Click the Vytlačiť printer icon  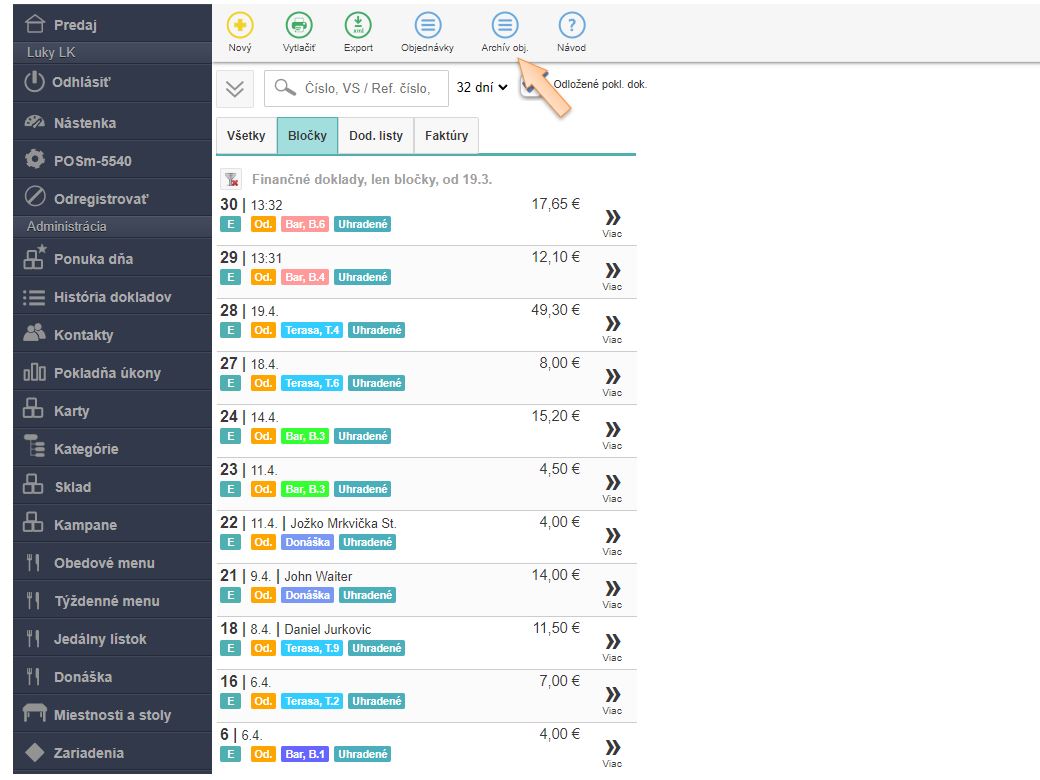[298, 26]
